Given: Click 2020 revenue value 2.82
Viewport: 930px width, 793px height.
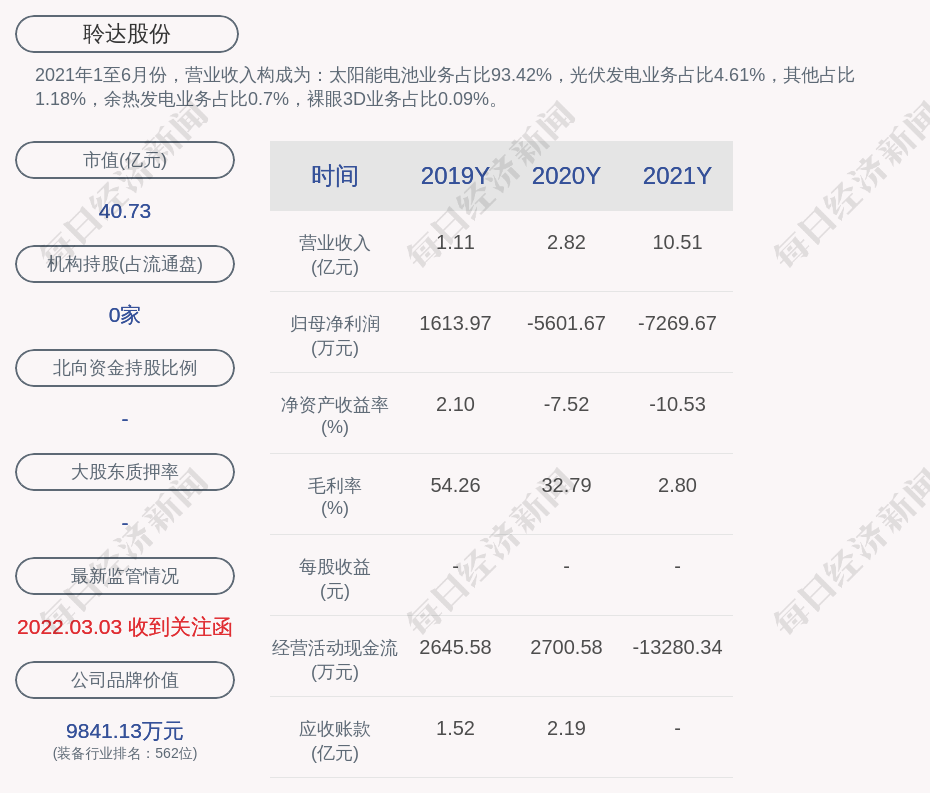Looking at the screenshot, I should click(566, 243).
